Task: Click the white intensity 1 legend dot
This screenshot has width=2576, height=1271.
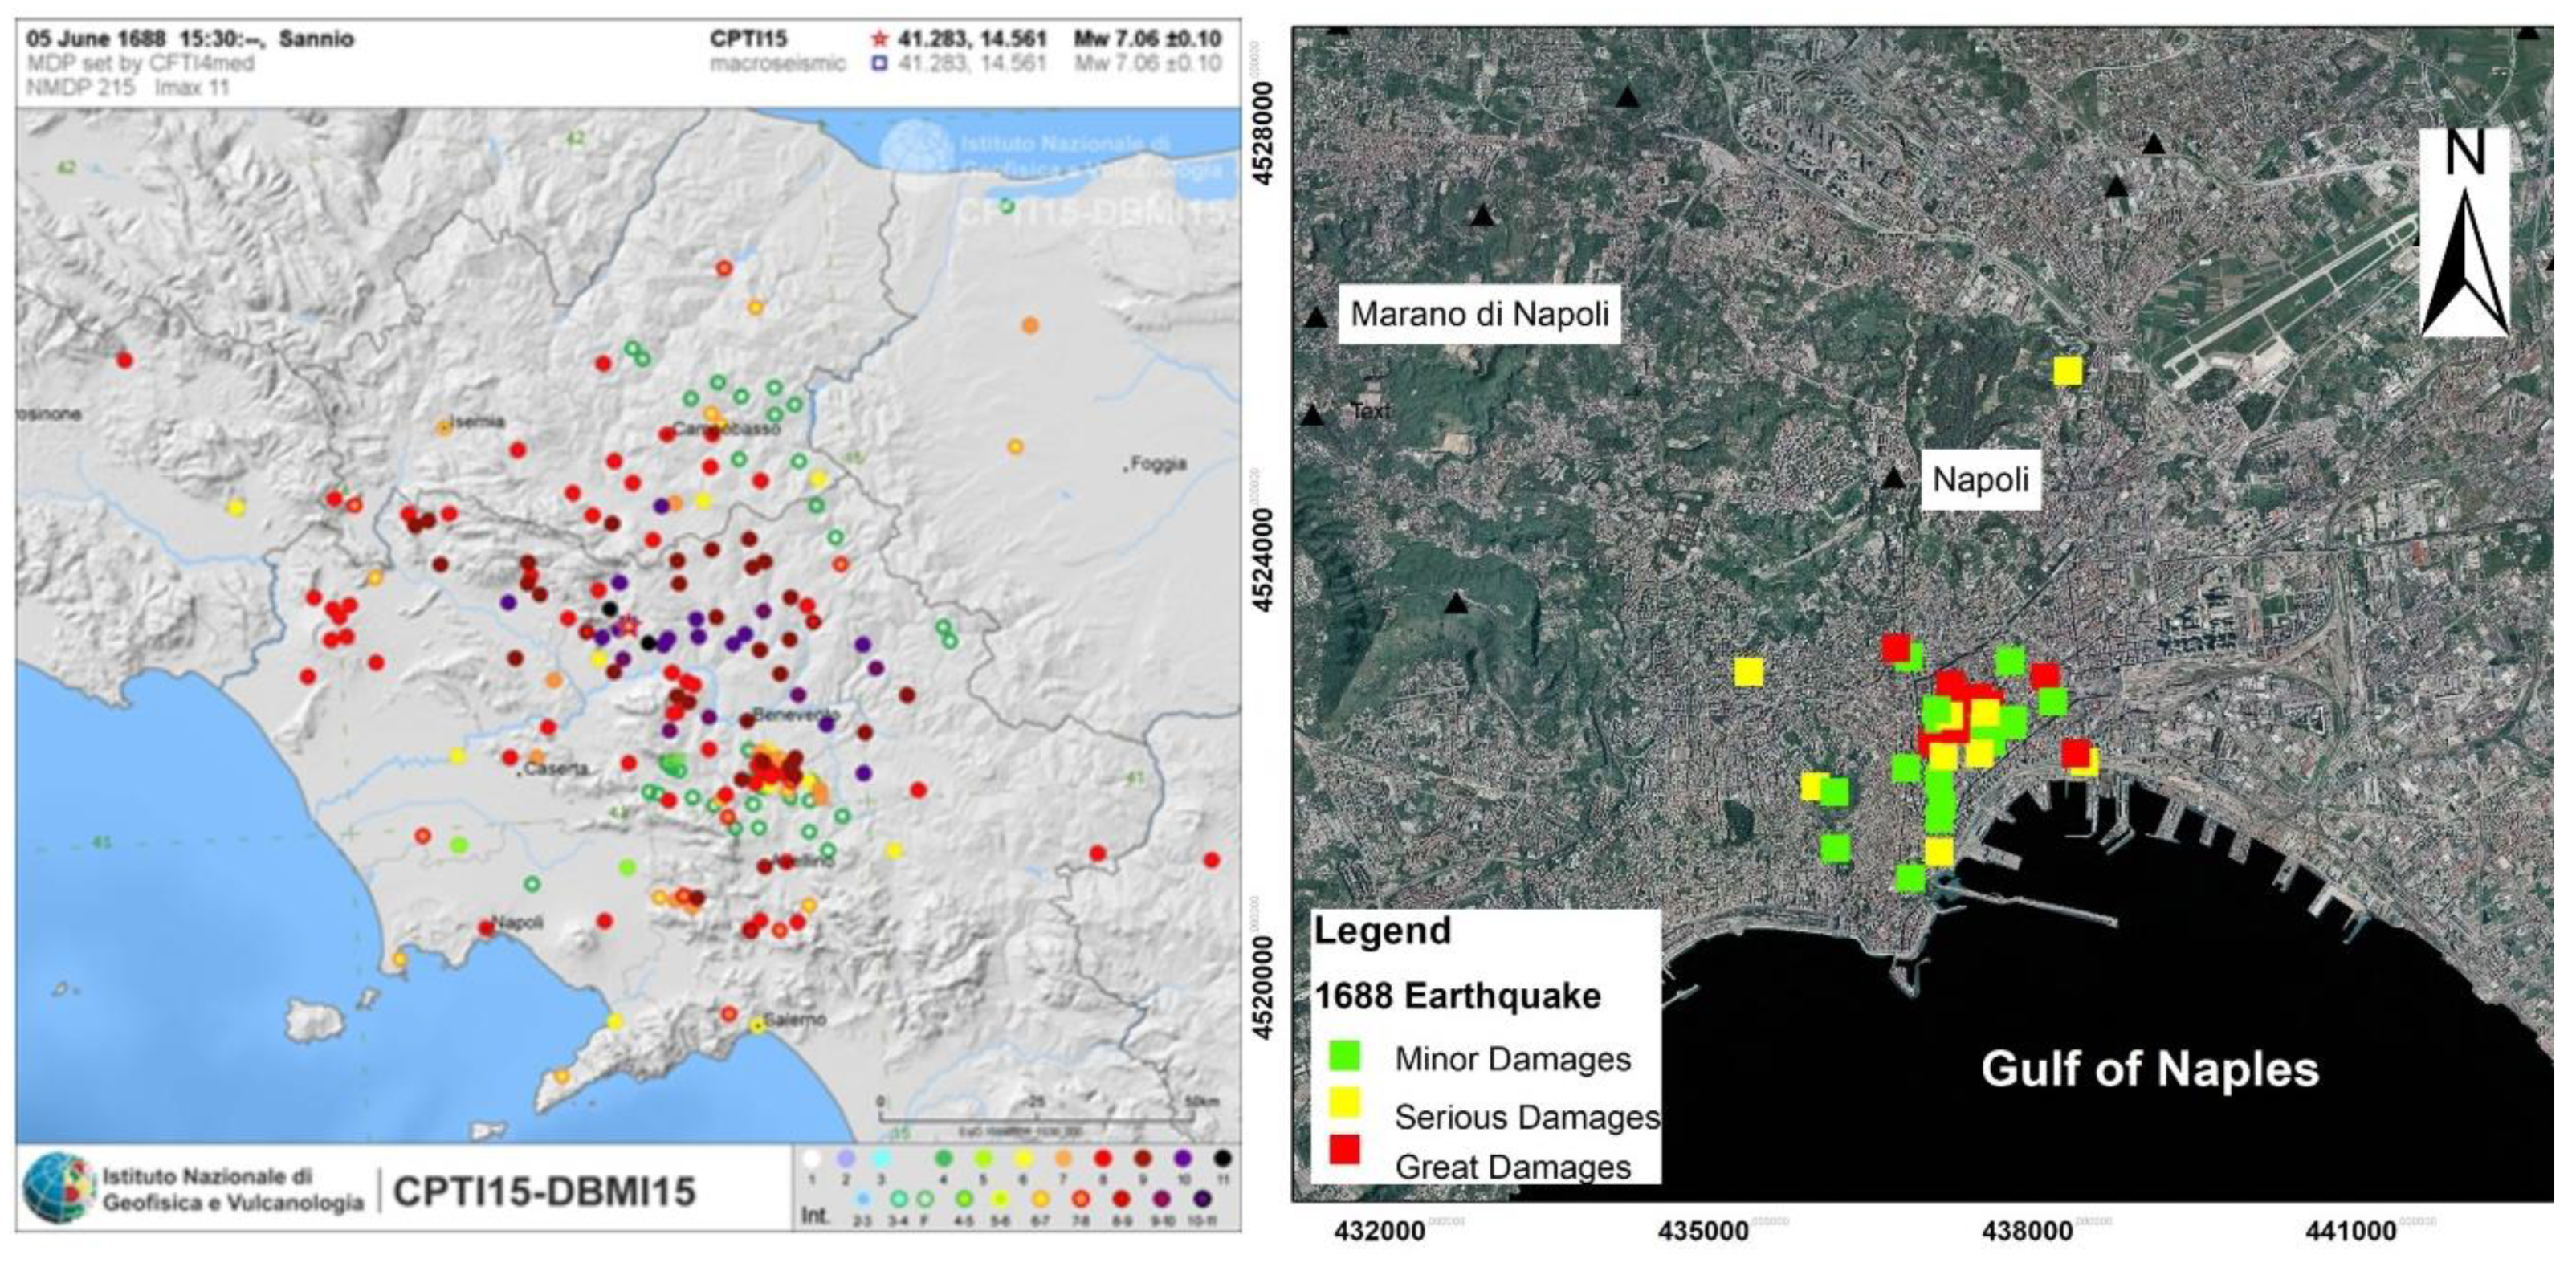Action: point(812,1159)
